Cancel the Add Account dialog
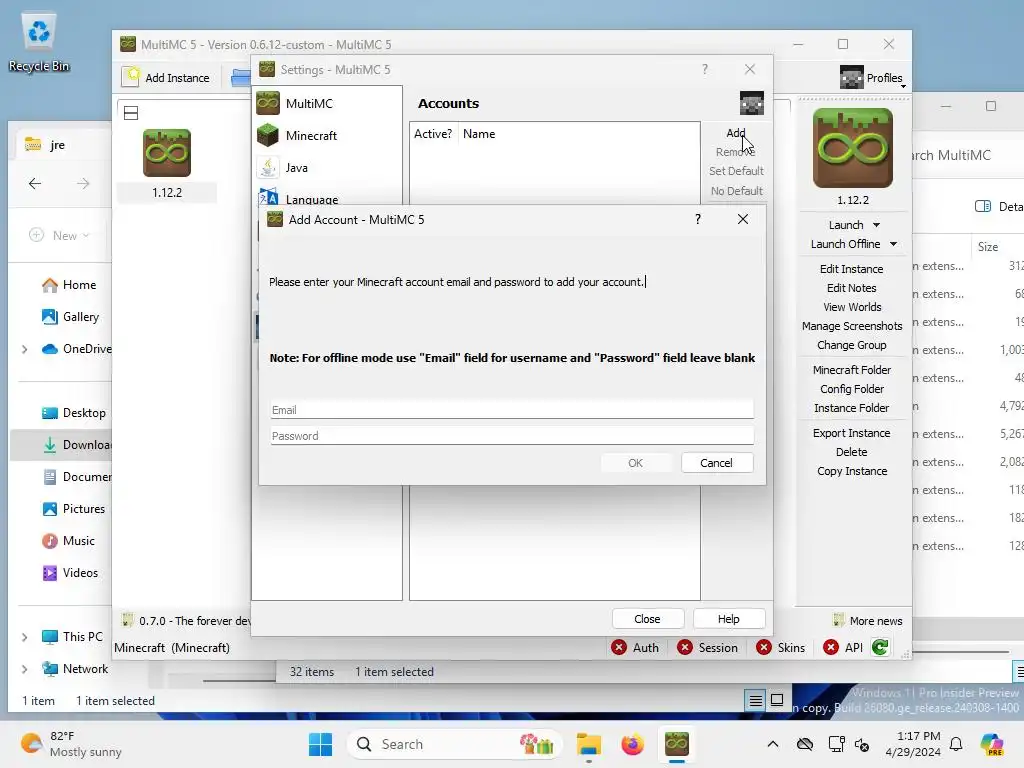This screenshot has height=768, width=1024. click(x=716, y=462)
